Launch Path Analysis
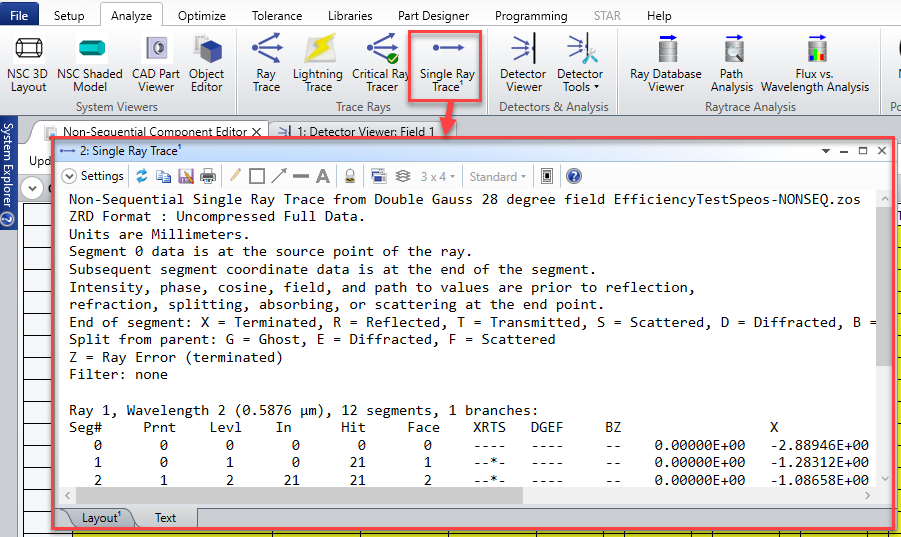901x537 pixels. tap(731, 64)
